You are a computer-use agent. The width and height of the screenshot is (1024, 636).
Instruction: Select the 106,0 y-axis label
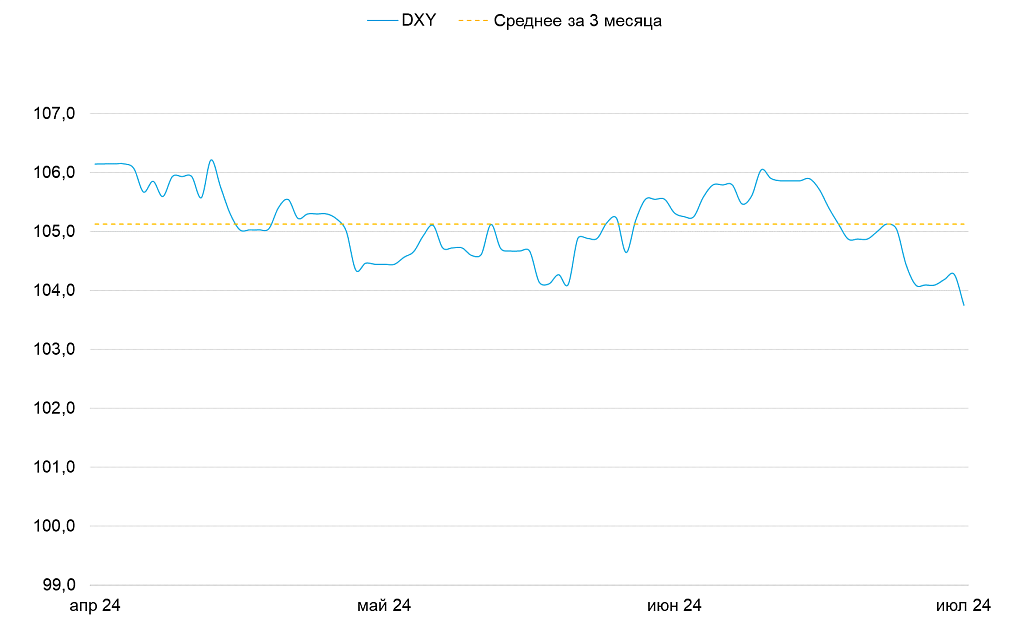click(55, 173)
